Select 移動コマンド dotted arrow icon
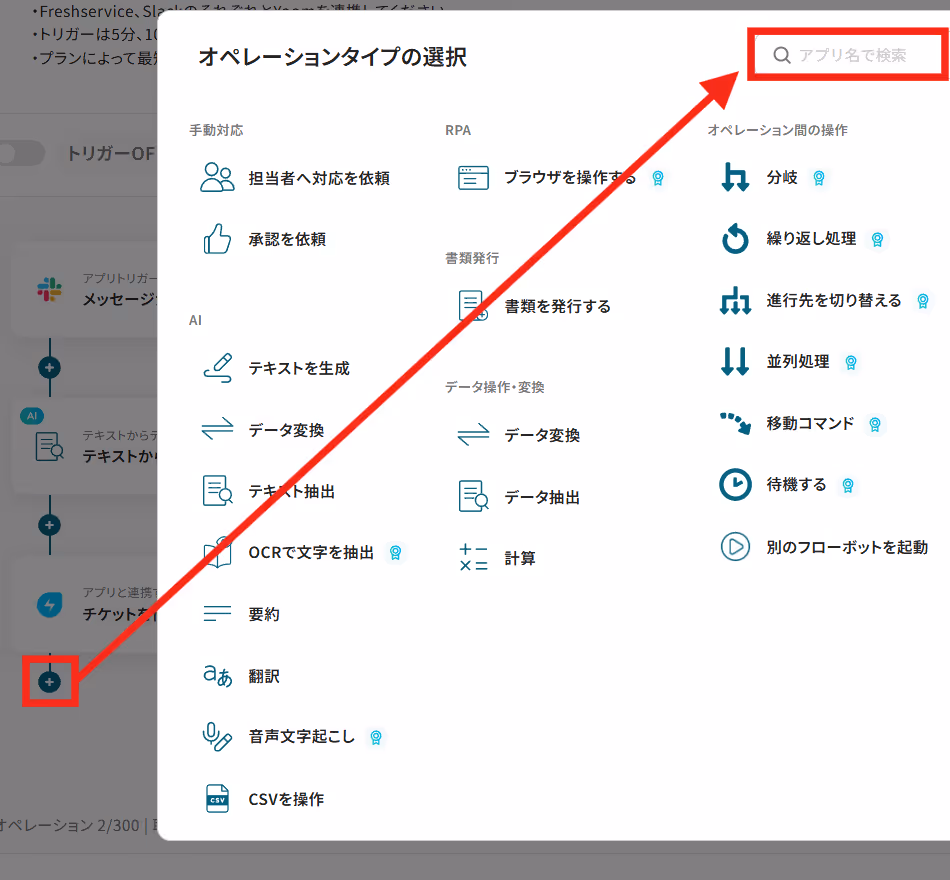Screen dimensions: 950x880 point(735,423)
